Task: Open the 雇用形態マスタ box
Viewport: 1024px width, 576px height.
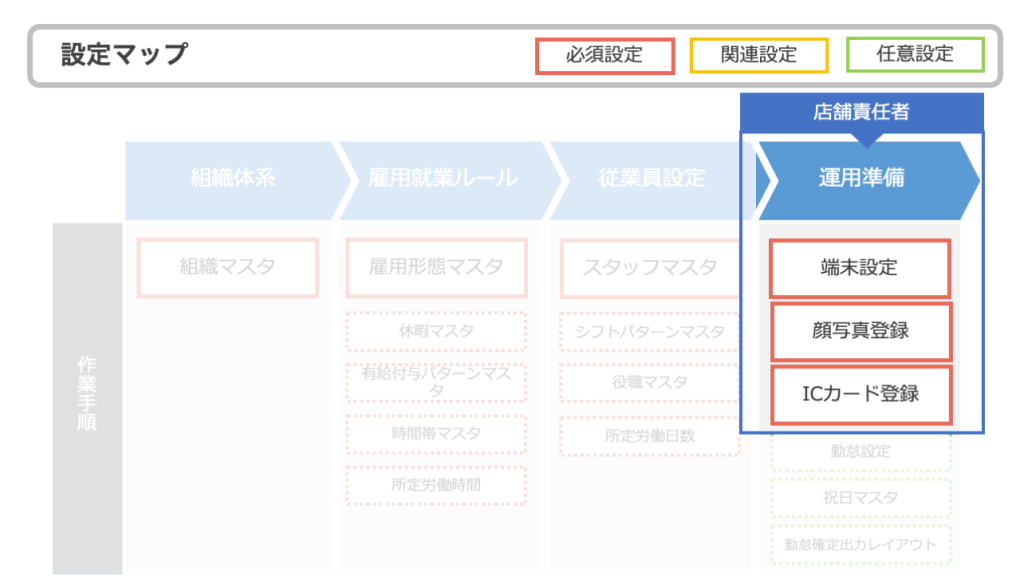Action: [x=436, y=267]
